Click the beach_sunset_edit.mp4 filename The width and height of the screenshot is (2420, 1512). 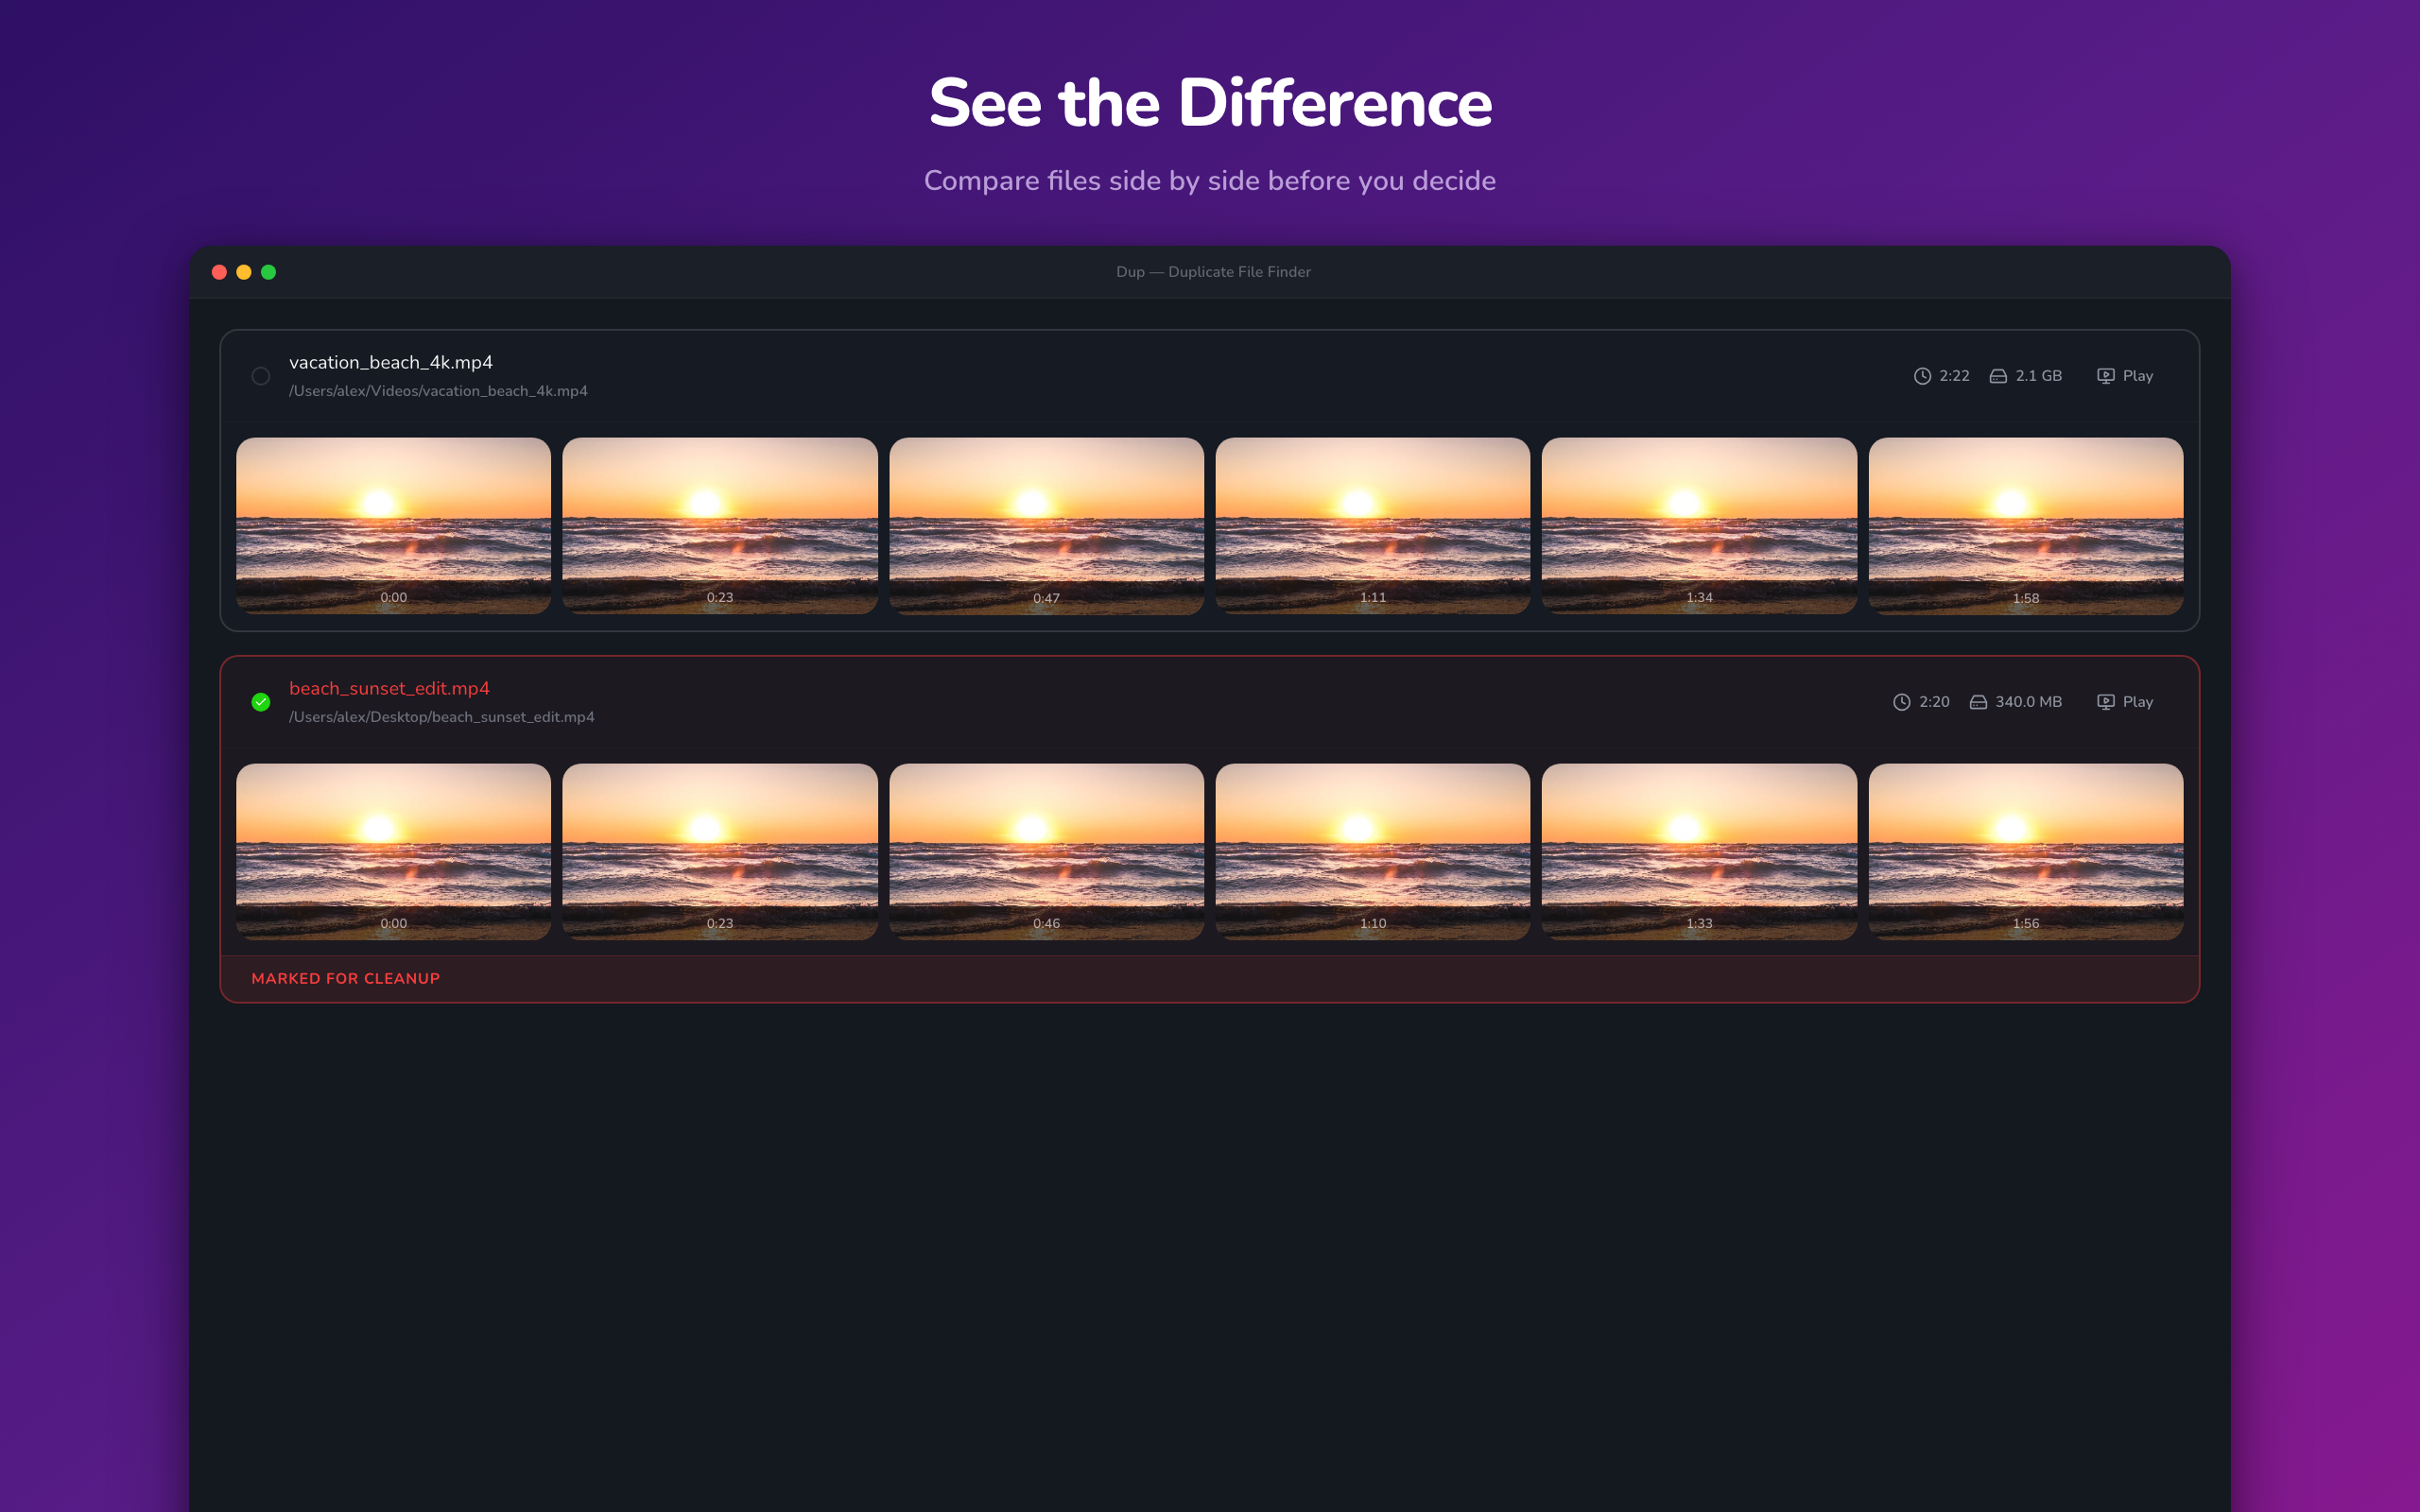click(389, 688)
